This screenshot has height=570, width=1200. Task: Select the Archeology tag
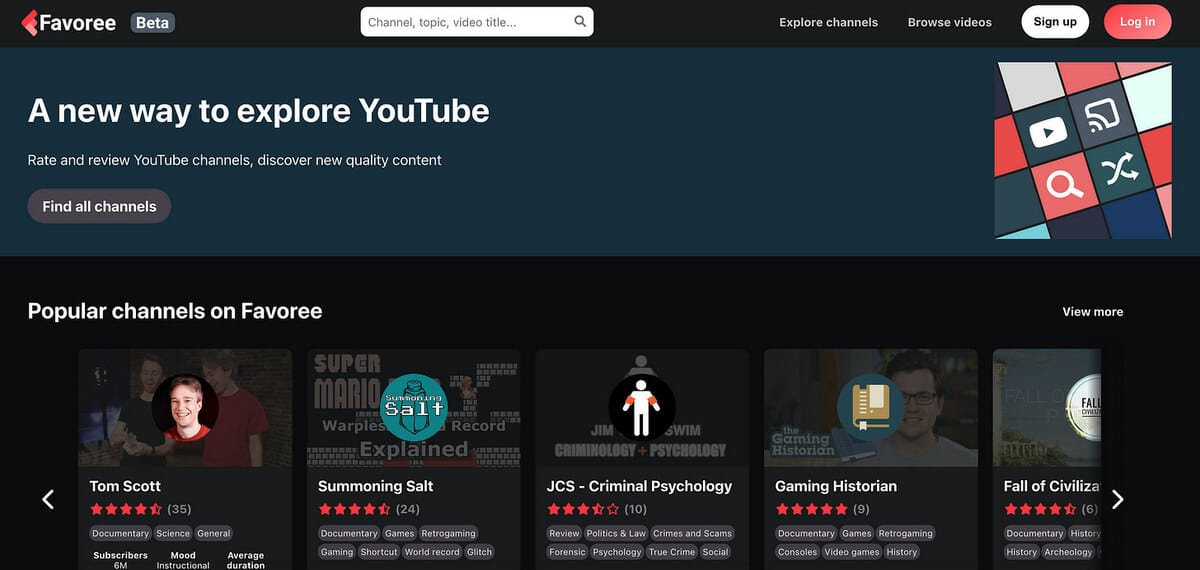click(1070, 552)
